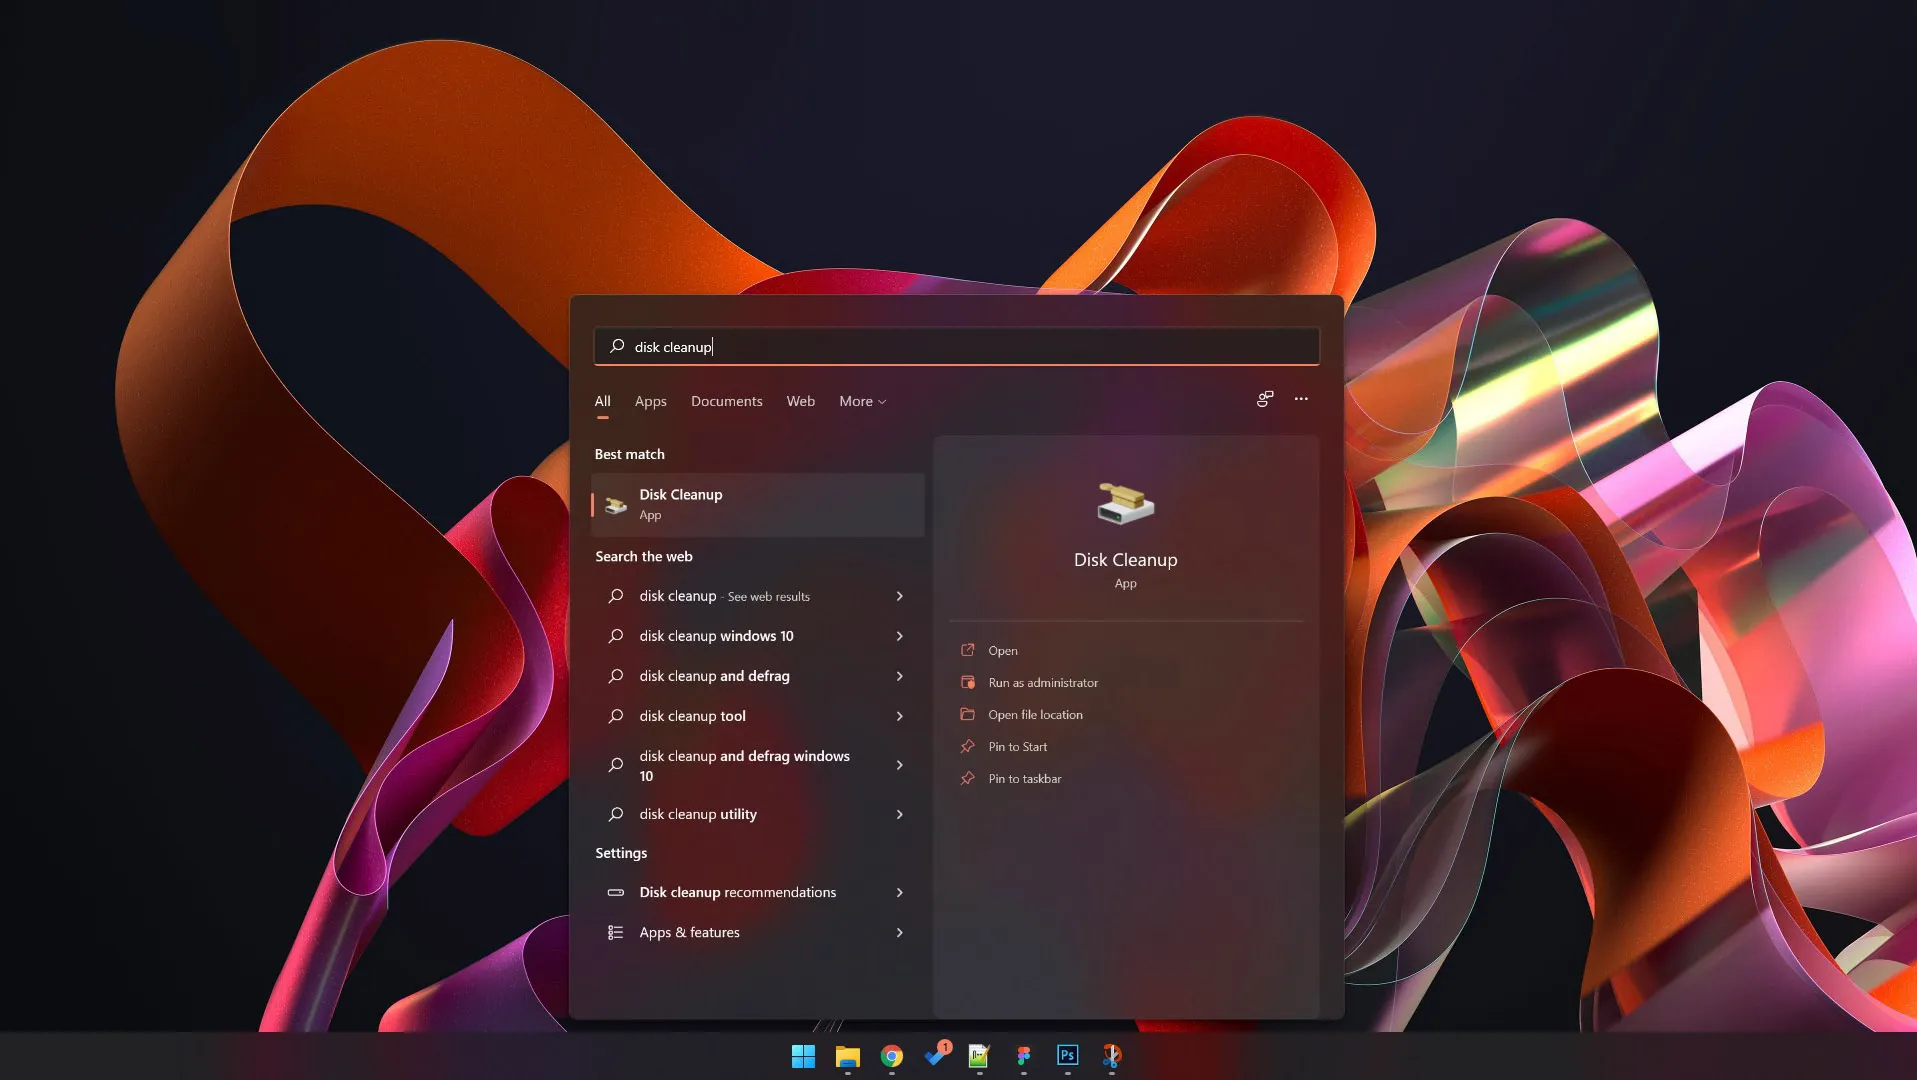
Task: Launch Photoshop from the taskbar
Action: 1067,1056
